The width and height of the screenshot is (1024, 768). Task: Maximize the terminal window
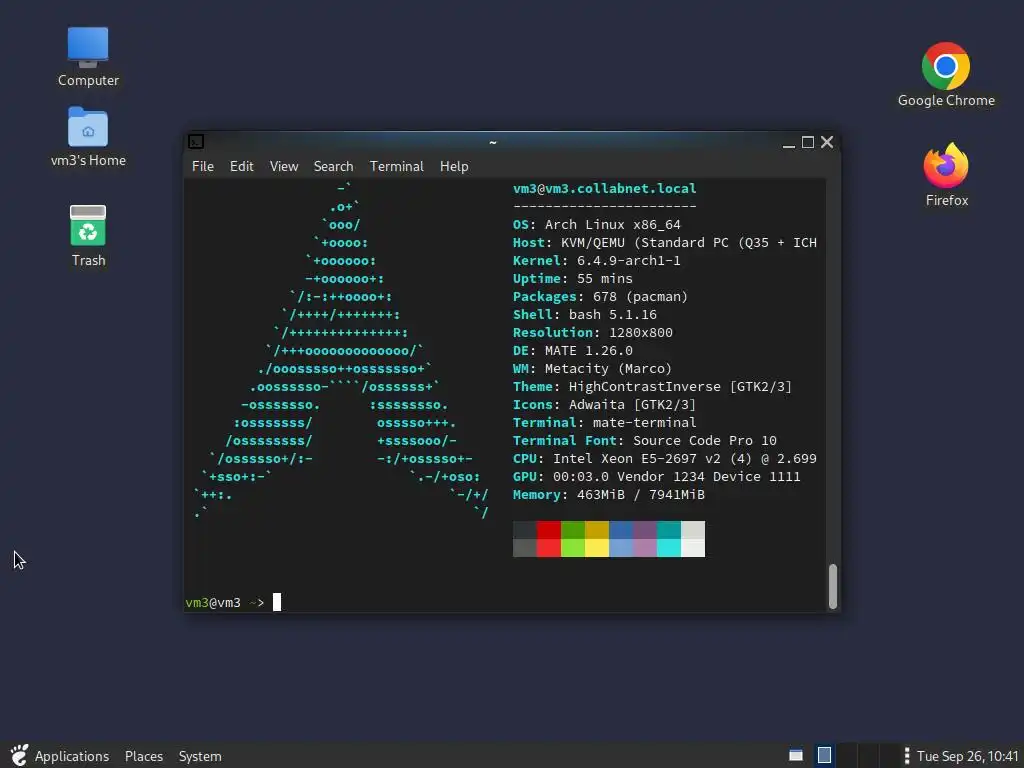pos(808,142)
